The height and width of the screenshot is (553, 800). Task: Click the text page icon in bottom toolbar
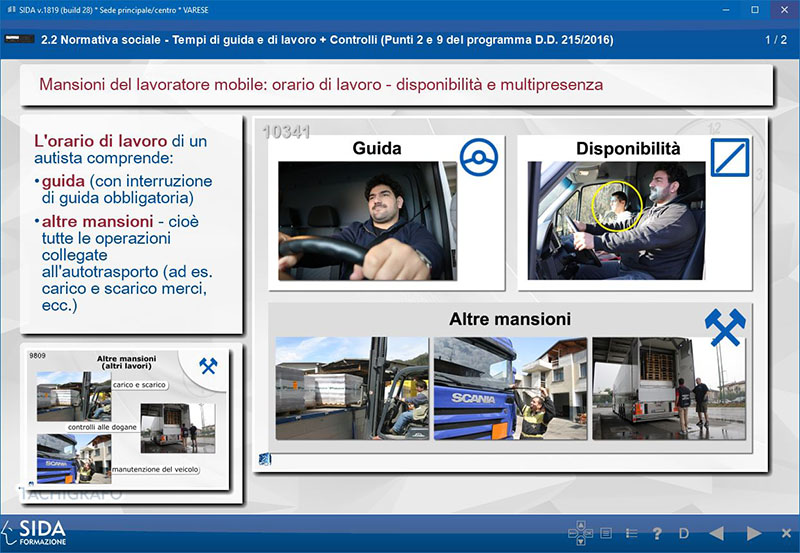pos(606,533)
